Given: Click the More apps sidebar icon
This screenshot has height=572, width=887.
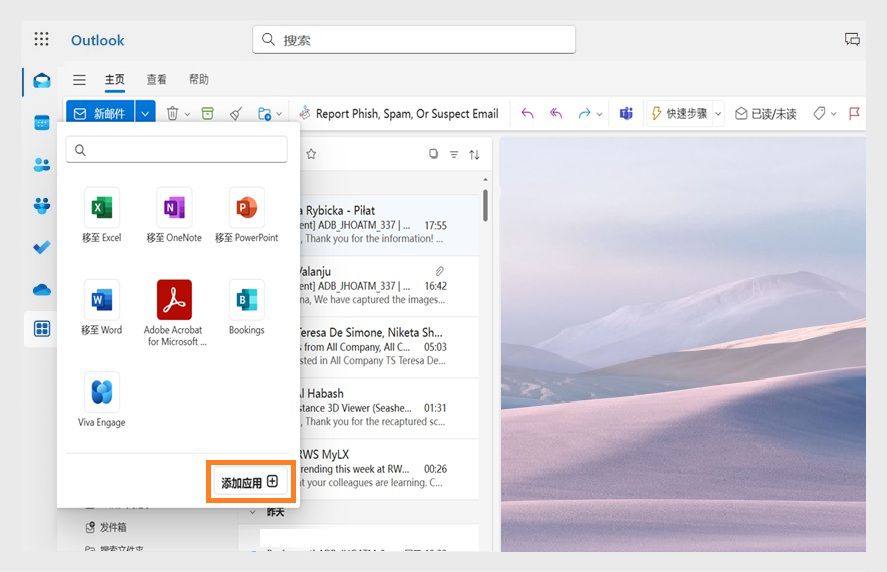Looking at the screenshot, I should click(x=42, y=329).
